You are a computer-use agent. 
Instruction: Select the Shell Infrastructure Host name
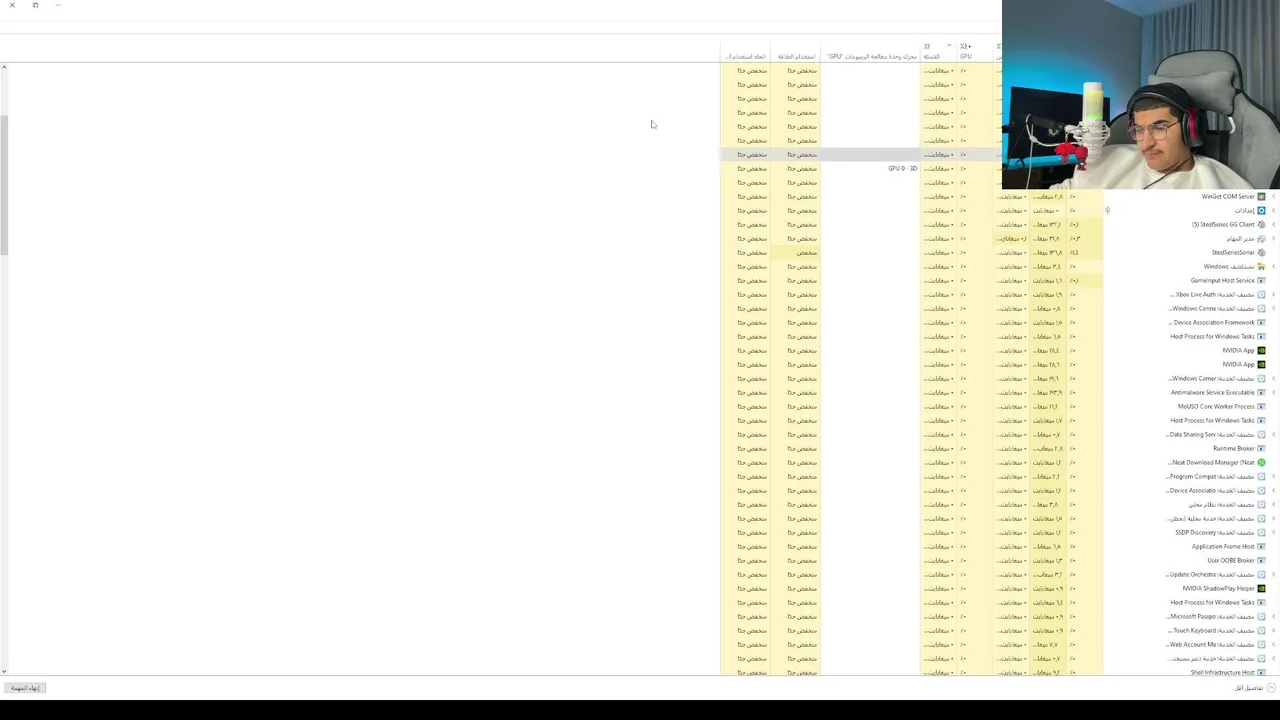[x=1222, y=672]
